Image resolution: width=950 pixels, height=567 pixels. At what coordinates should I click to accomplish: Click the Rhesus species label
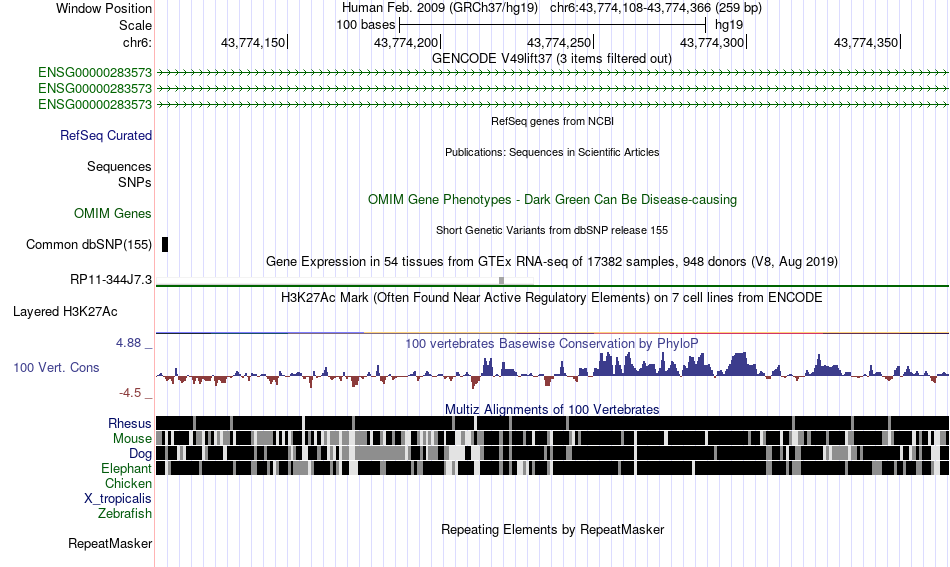(130, 423)
